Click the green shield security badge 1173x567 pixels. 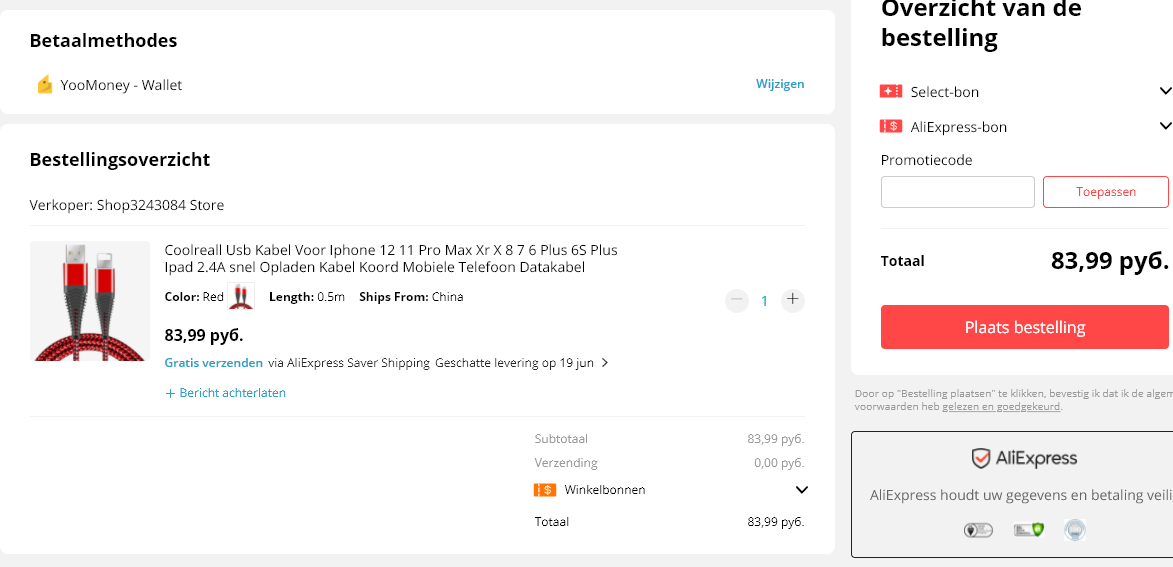[x=1028, y=530]
